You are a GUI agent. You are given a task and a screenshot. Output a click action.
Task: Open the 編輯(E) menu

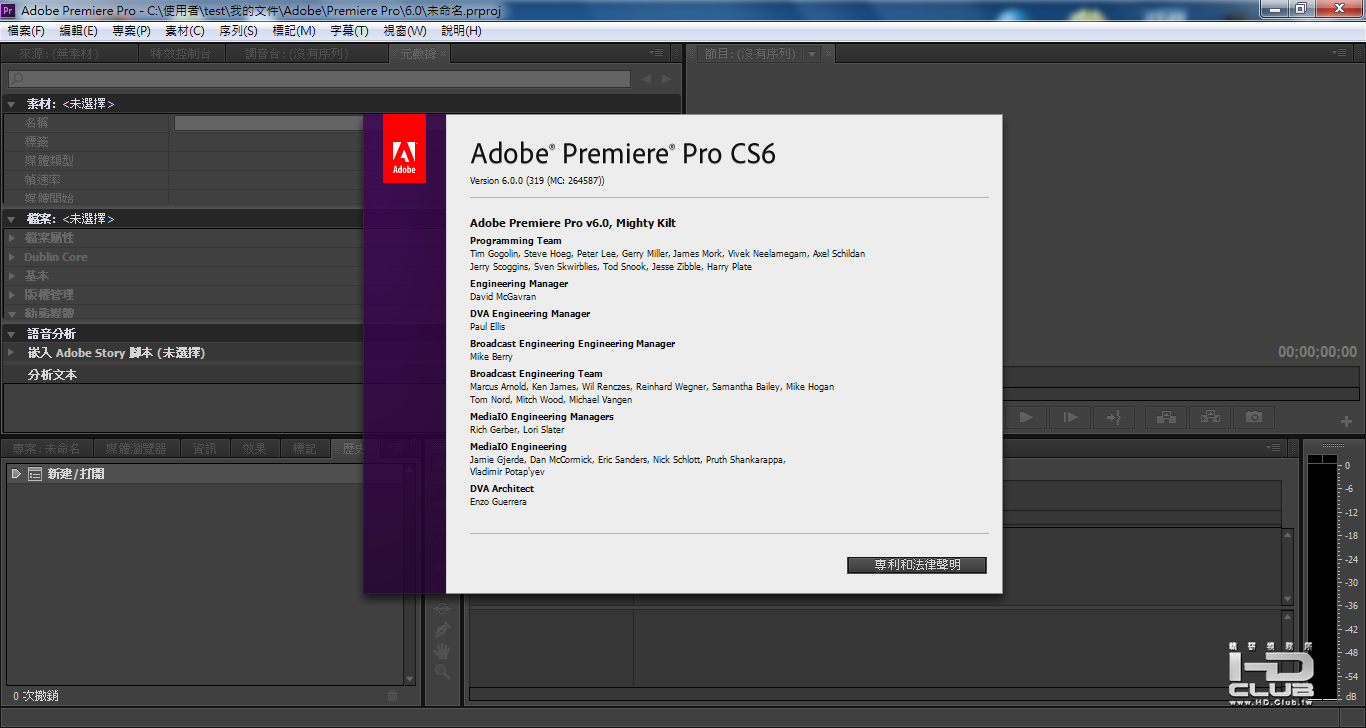(x=79, y=31)
